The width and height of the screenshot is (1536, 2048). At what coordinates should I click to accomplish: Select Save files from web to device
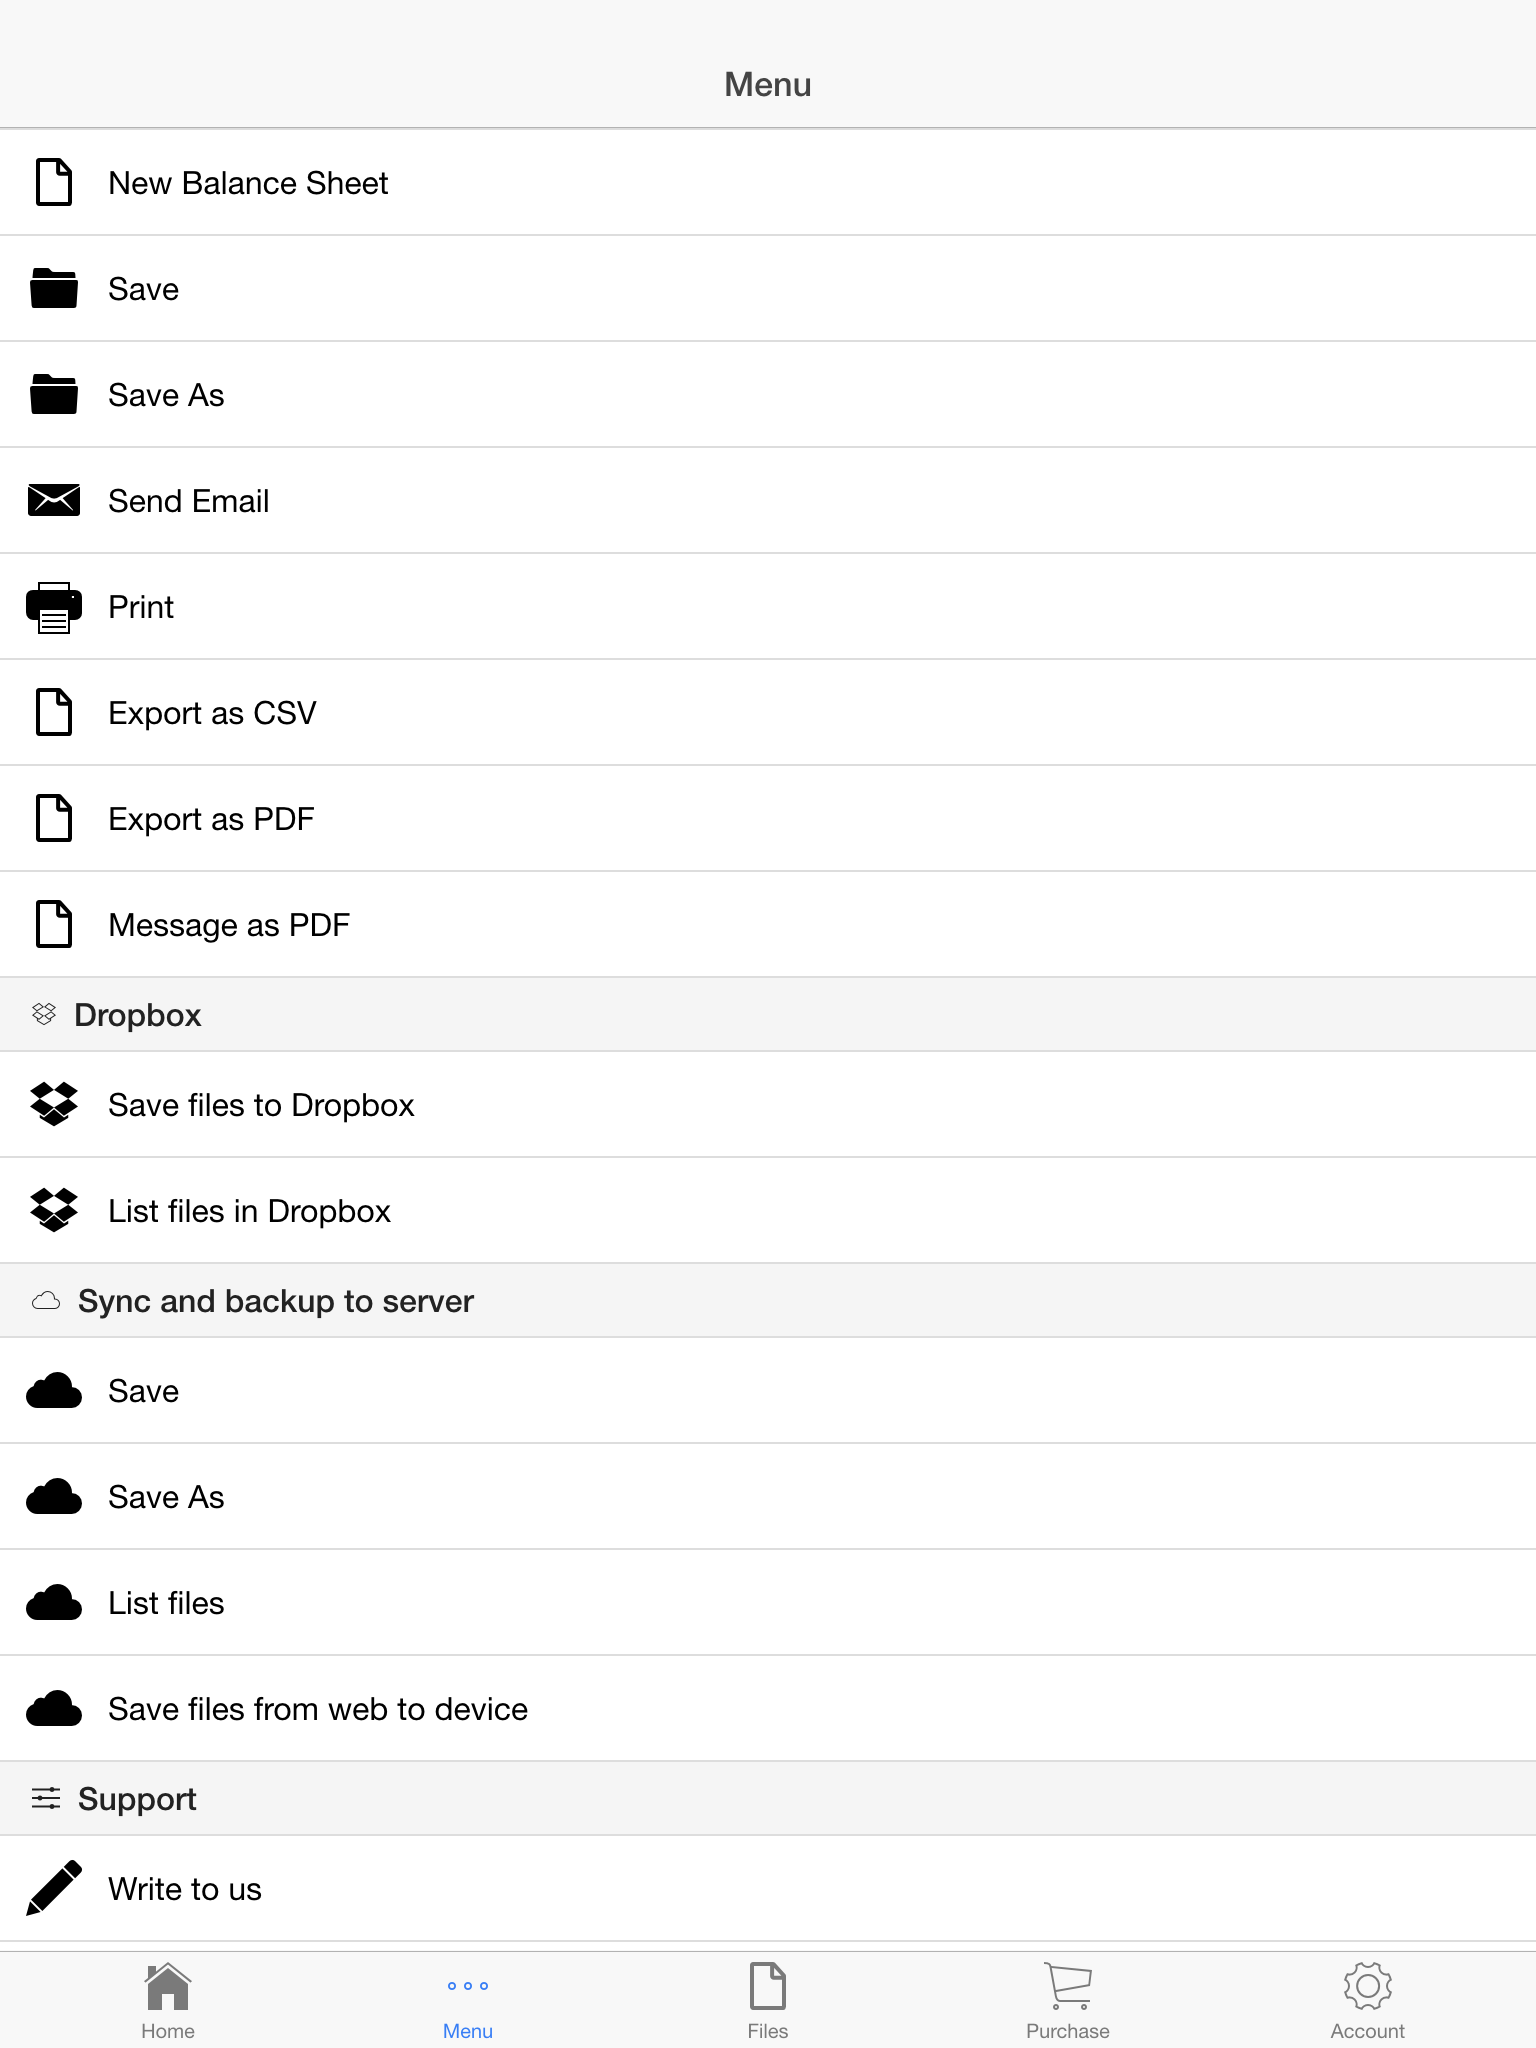pos(768,1709)
